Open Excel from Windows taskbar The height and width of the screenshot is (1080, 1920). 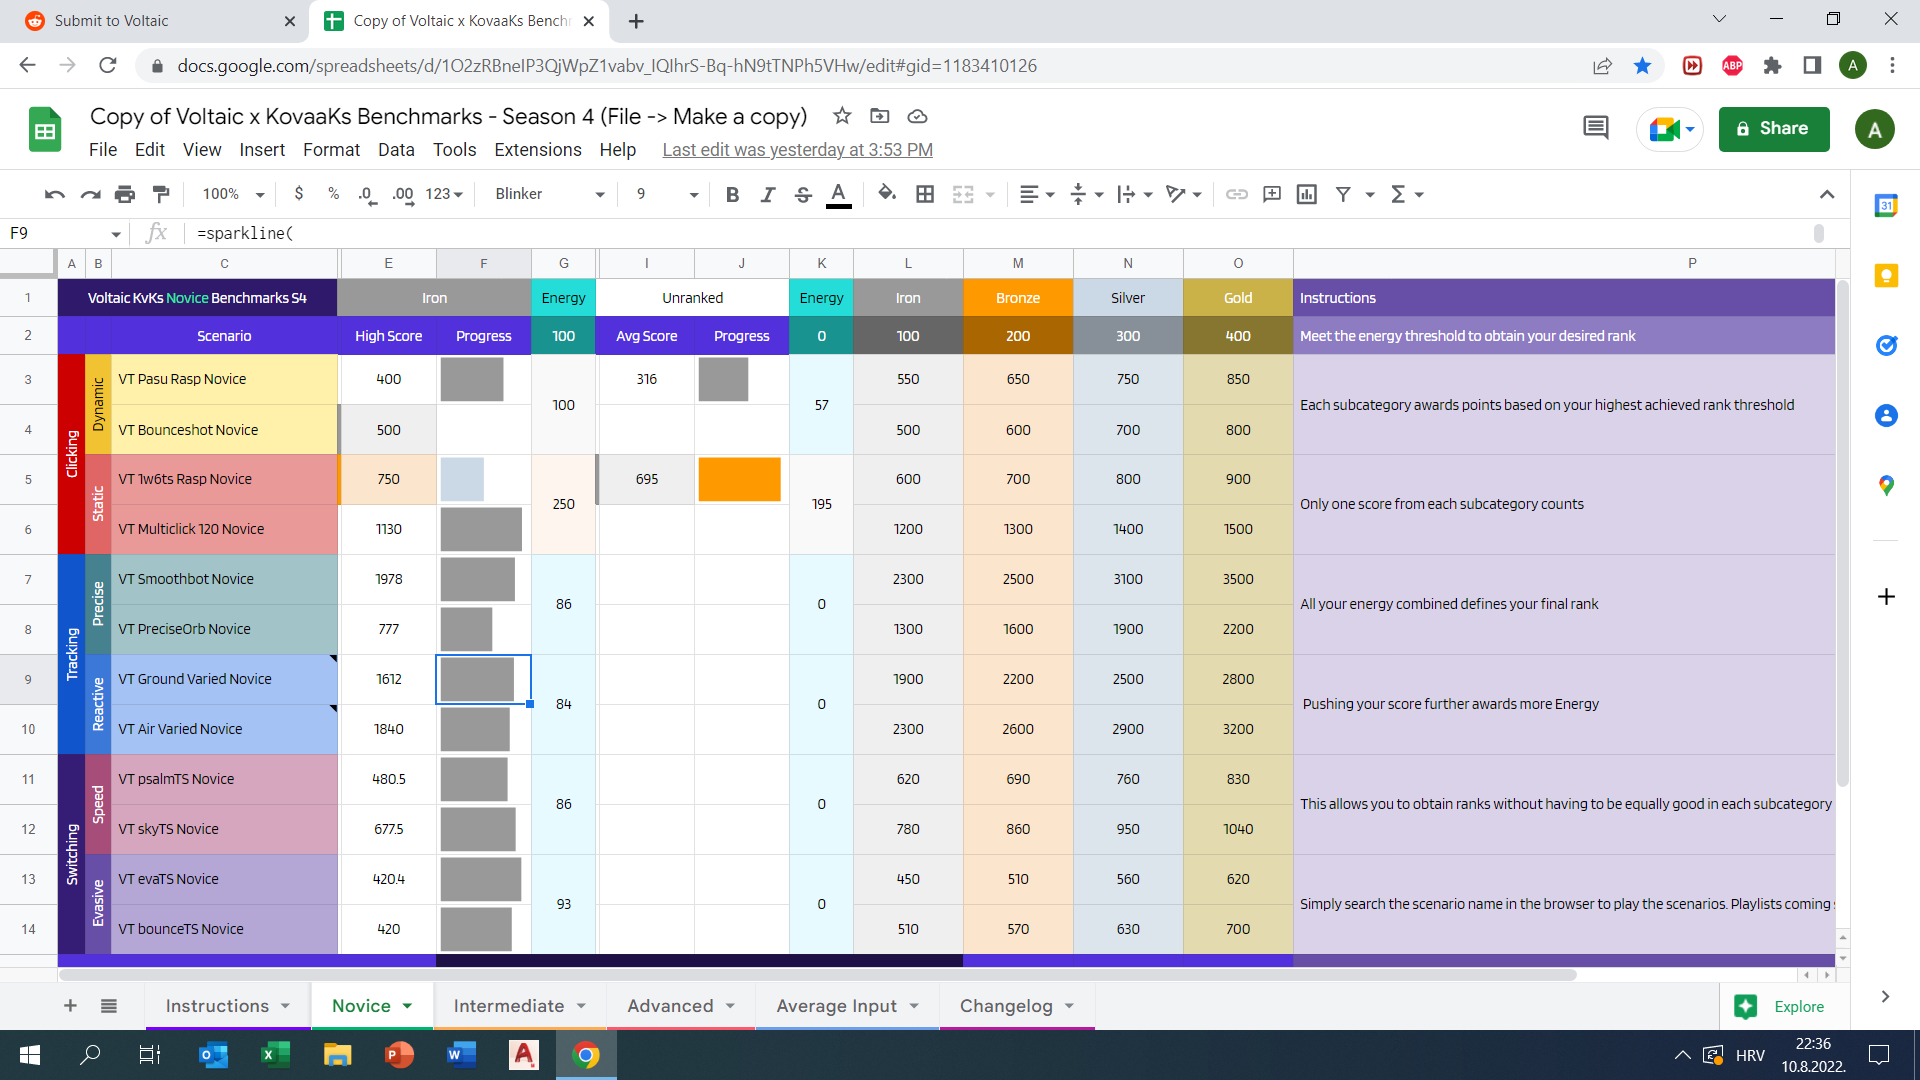[x=274, y=1055]
